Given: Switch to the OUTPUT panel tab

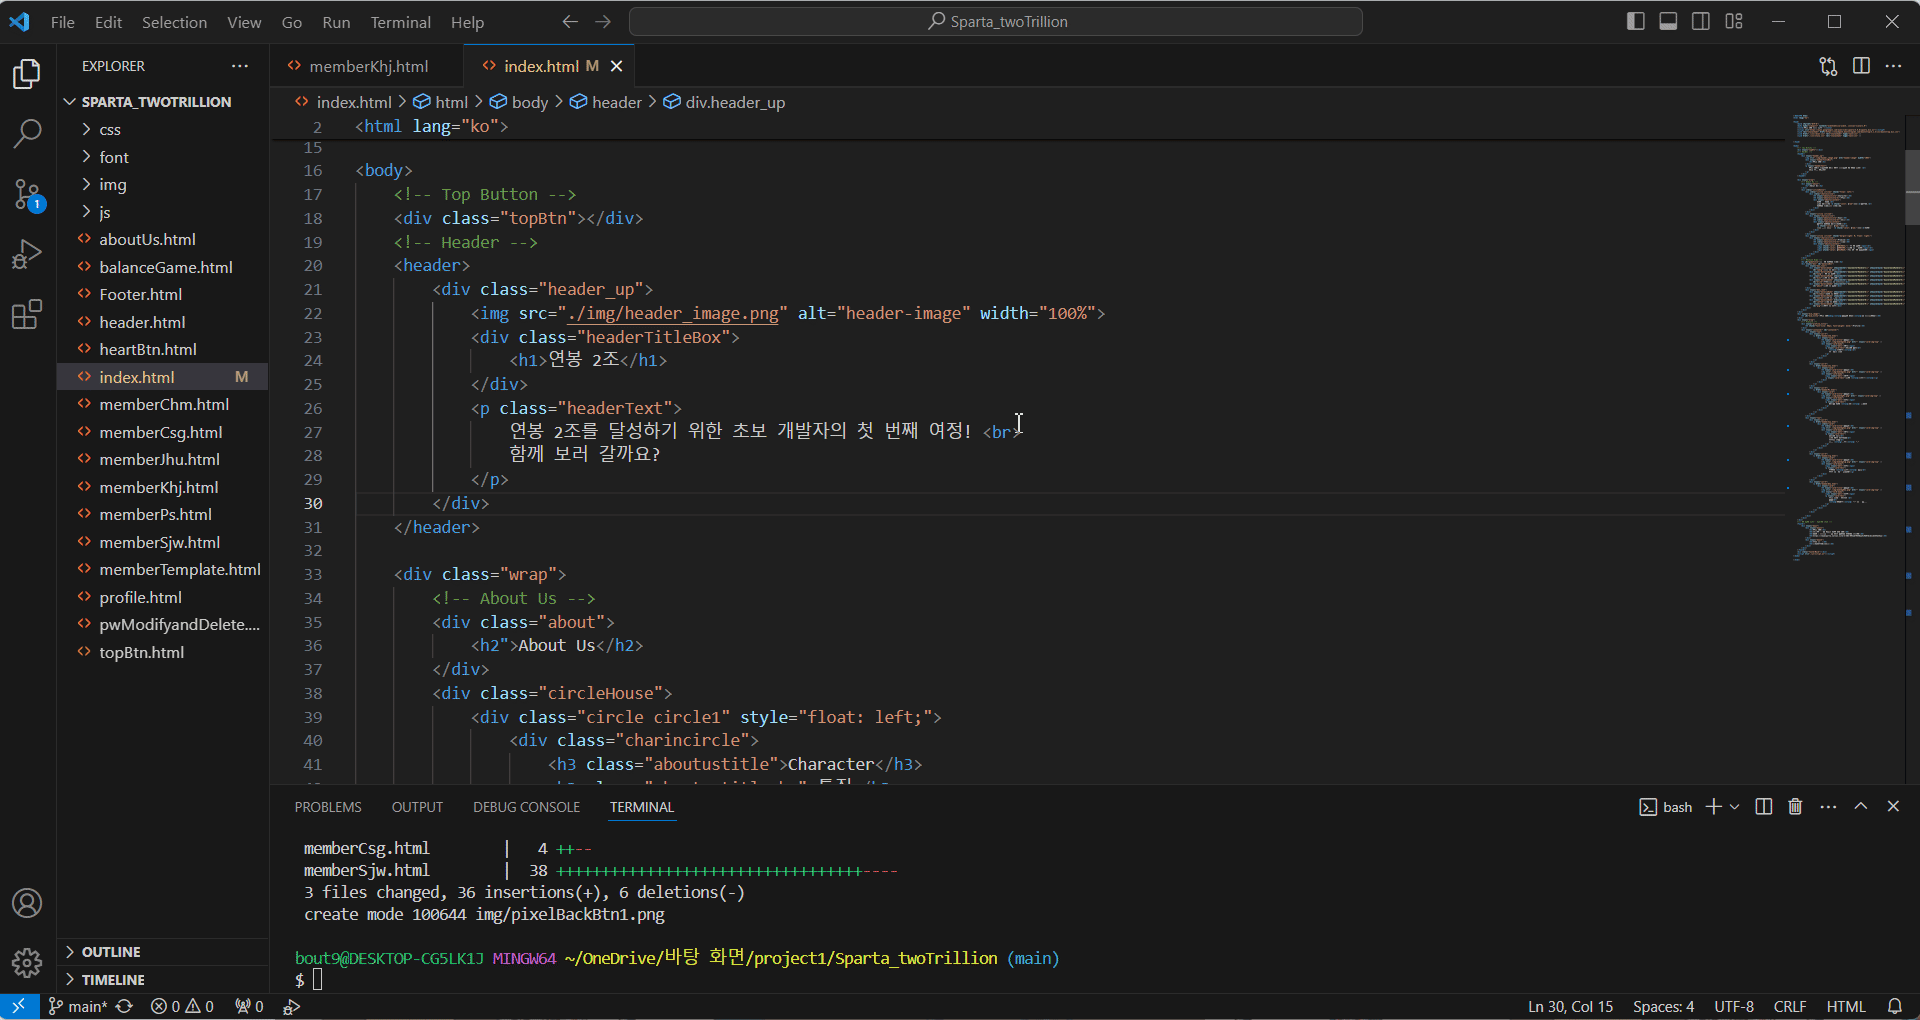Looking at the screenshot, I should [x=417, y=807].
